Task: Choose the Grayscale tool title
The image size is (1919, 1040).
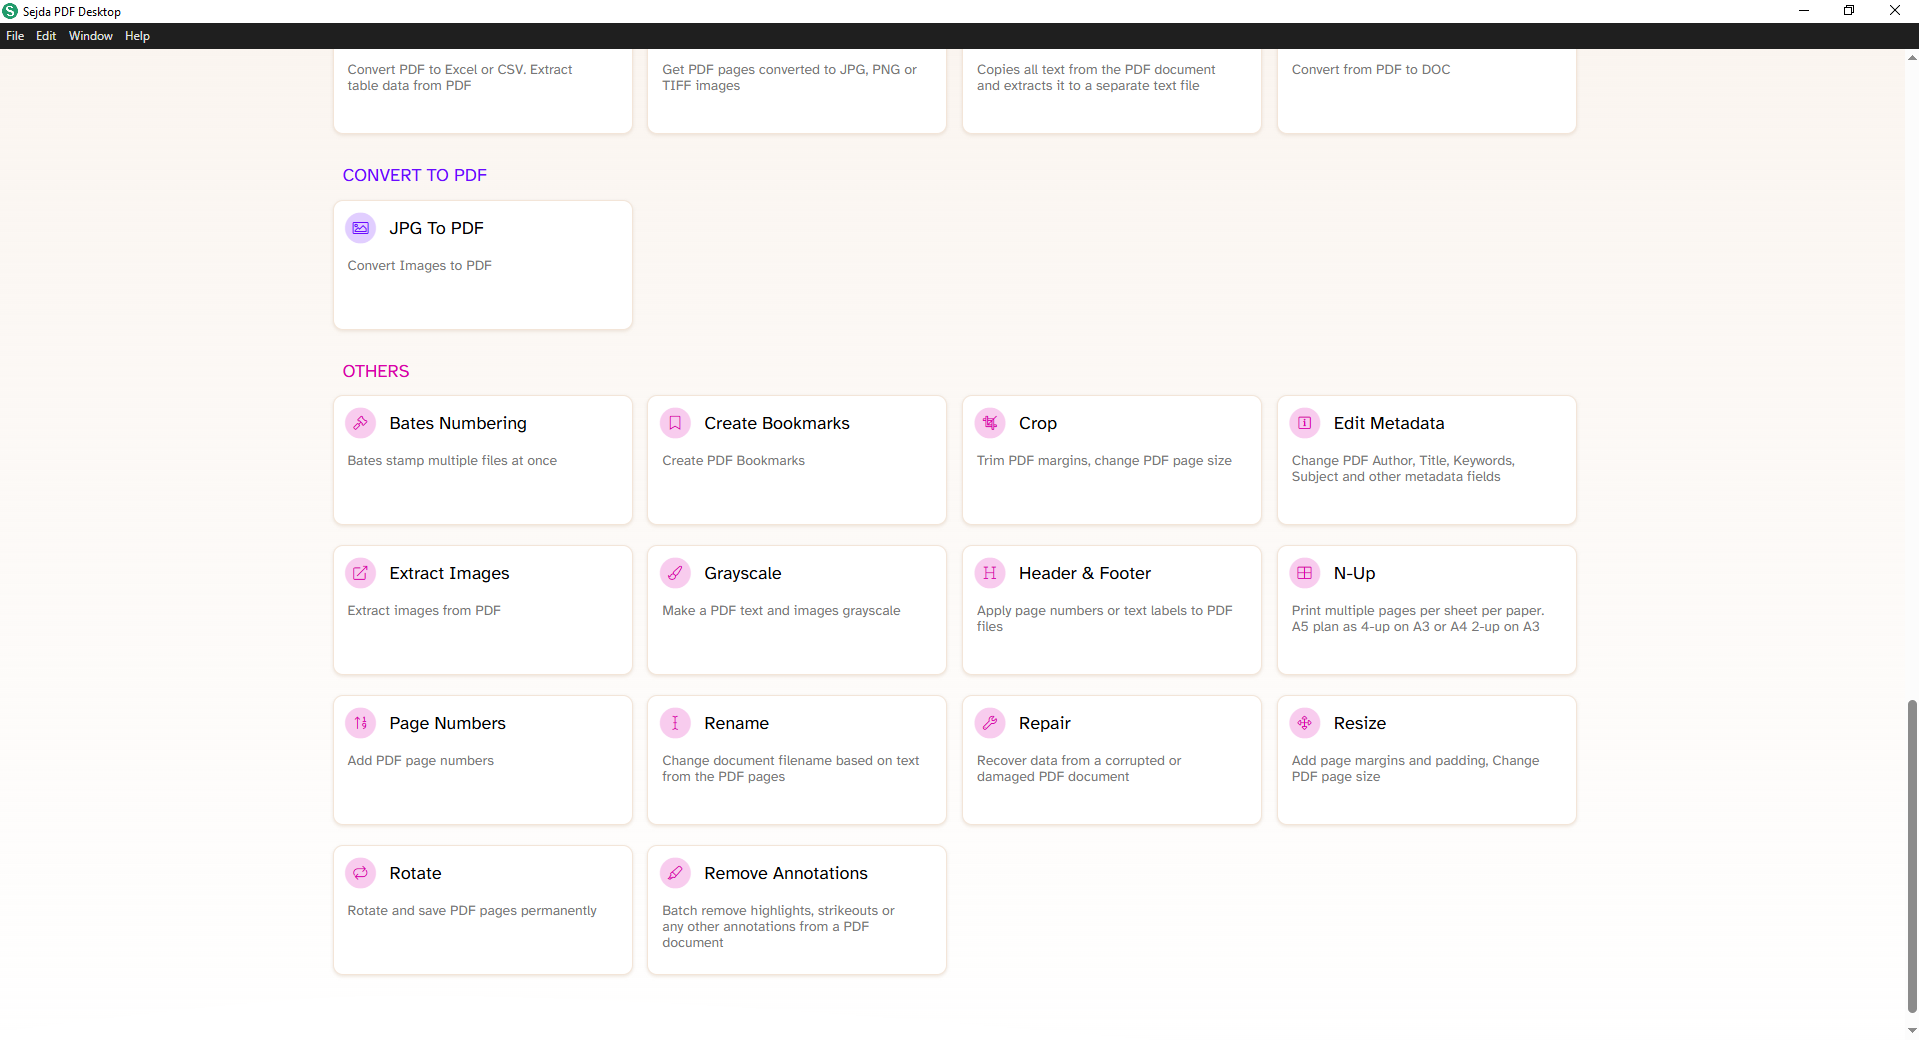Action: coord(743,573)
